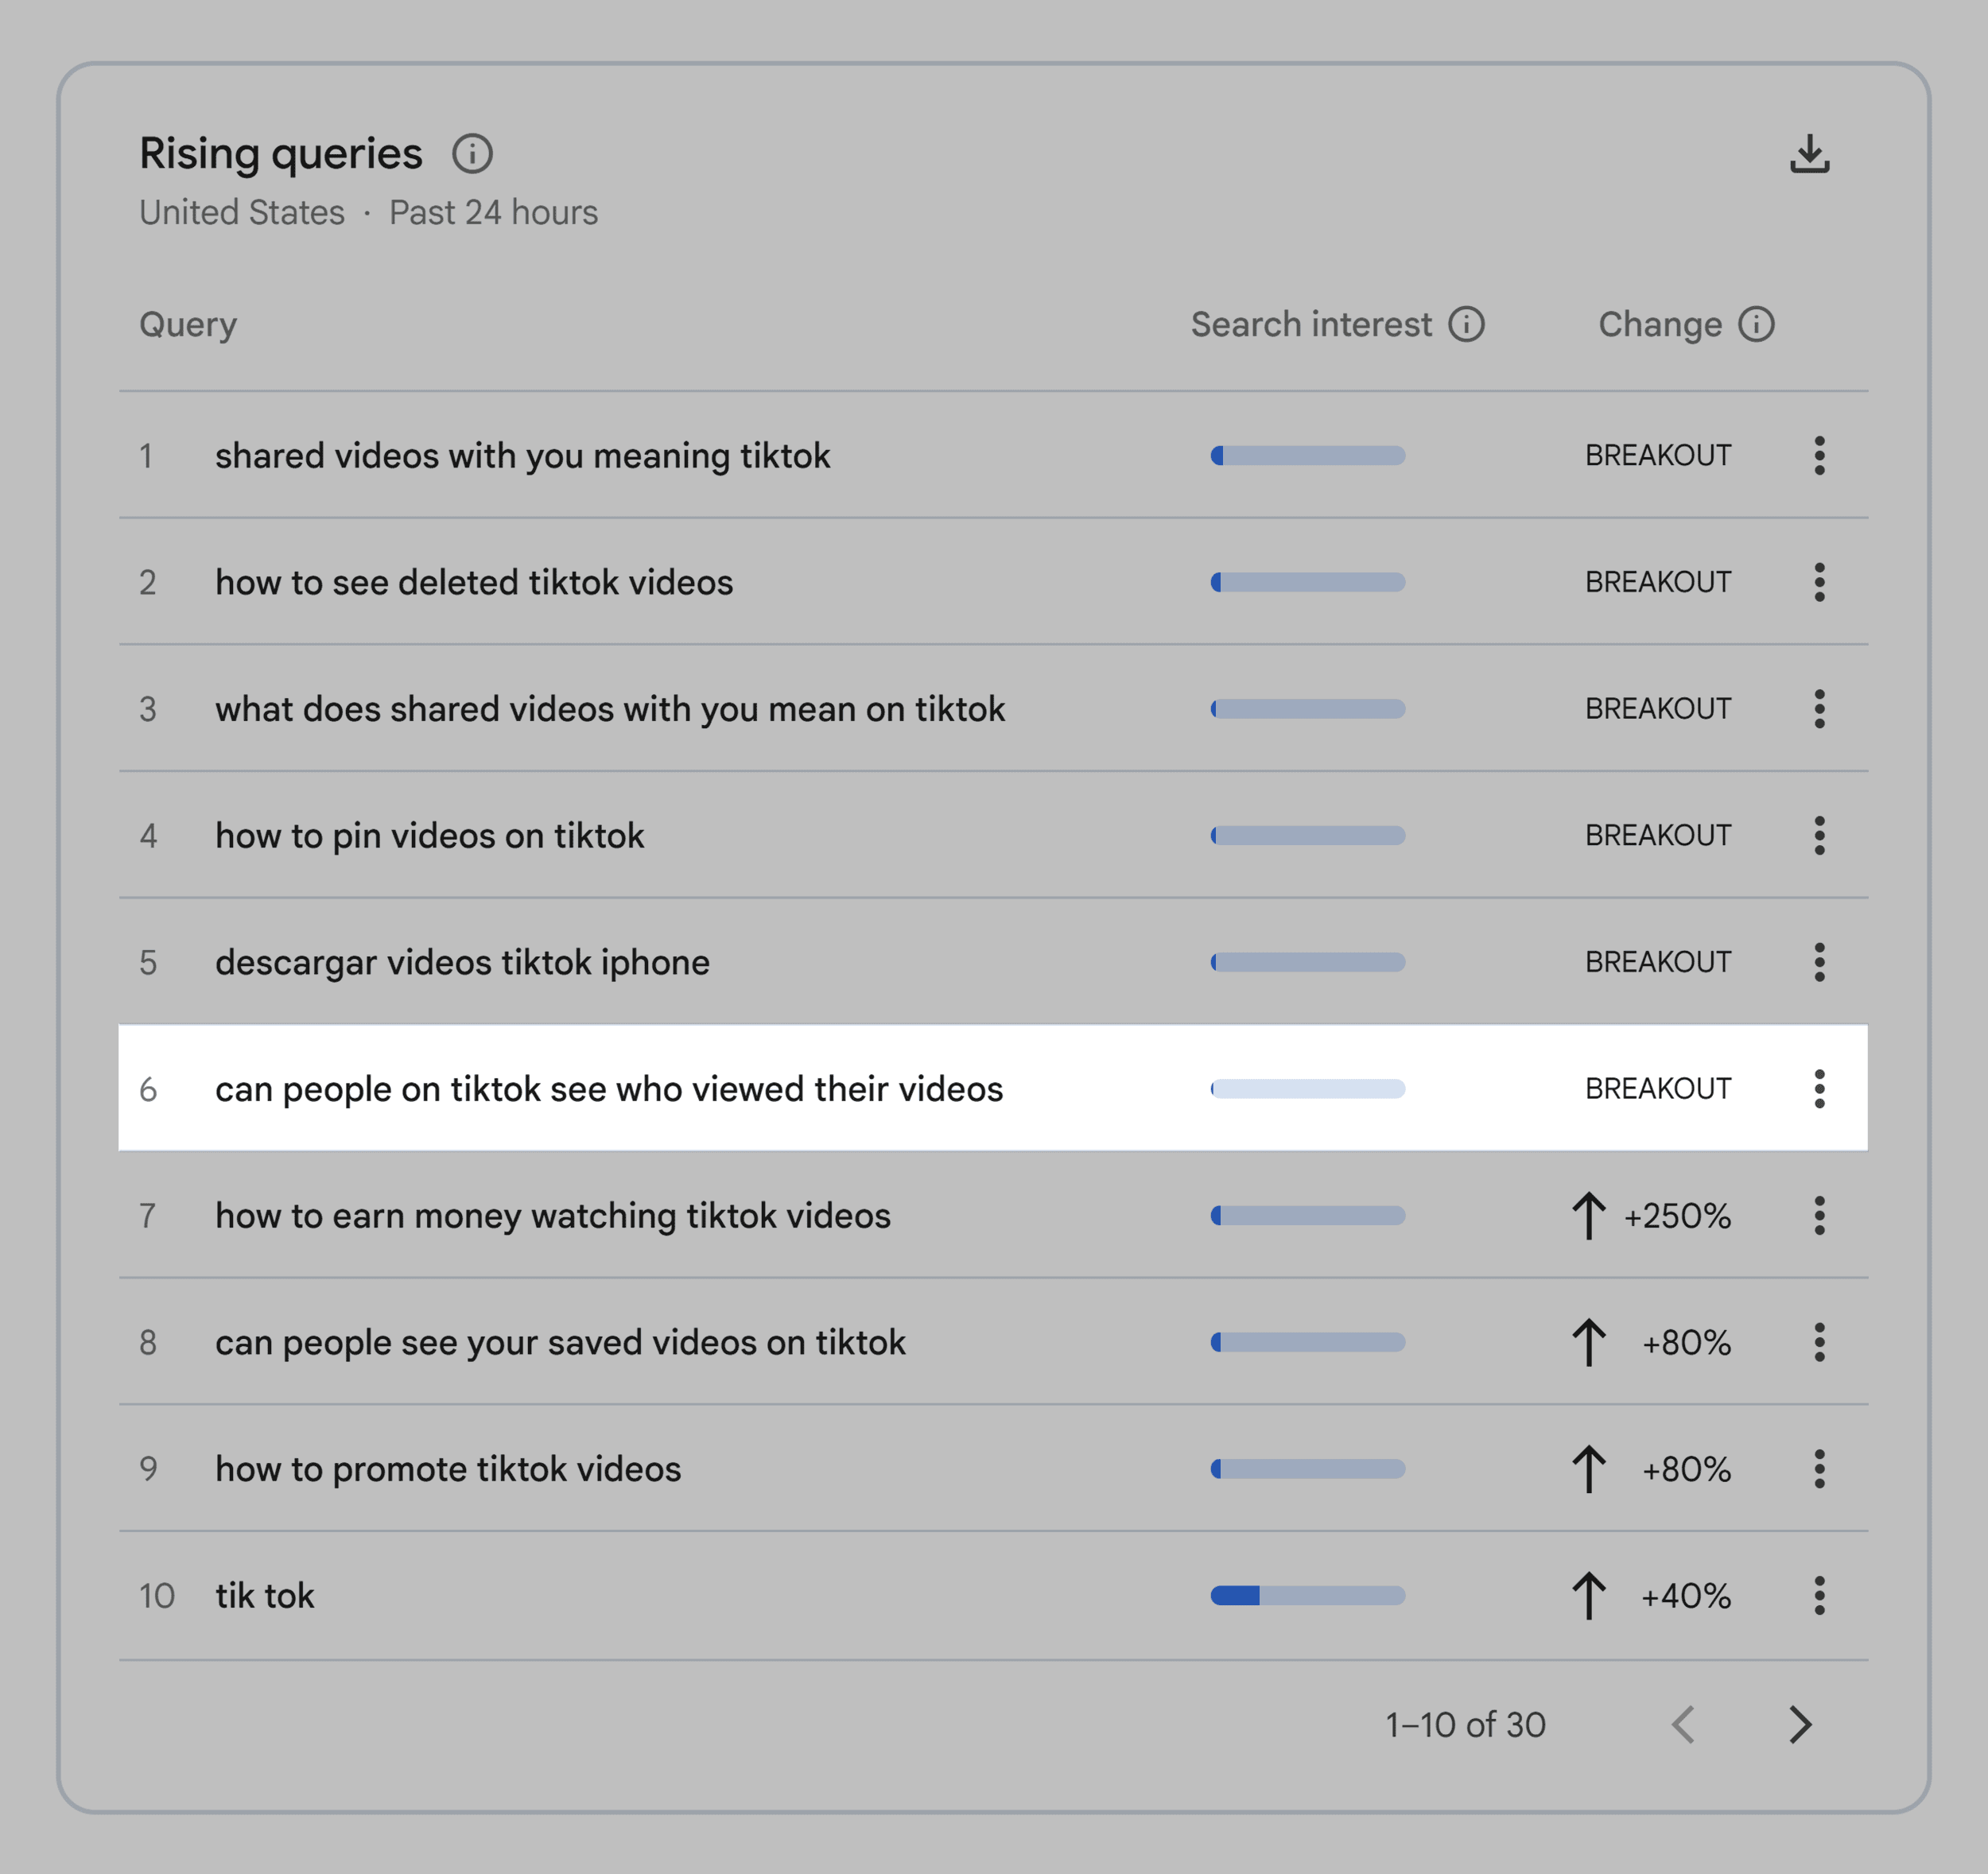Viewport: 1988px width, 1874px height.
Task: Open options menu for how to see deleted tiktok videos
Action: click(x=1820, y=582)
